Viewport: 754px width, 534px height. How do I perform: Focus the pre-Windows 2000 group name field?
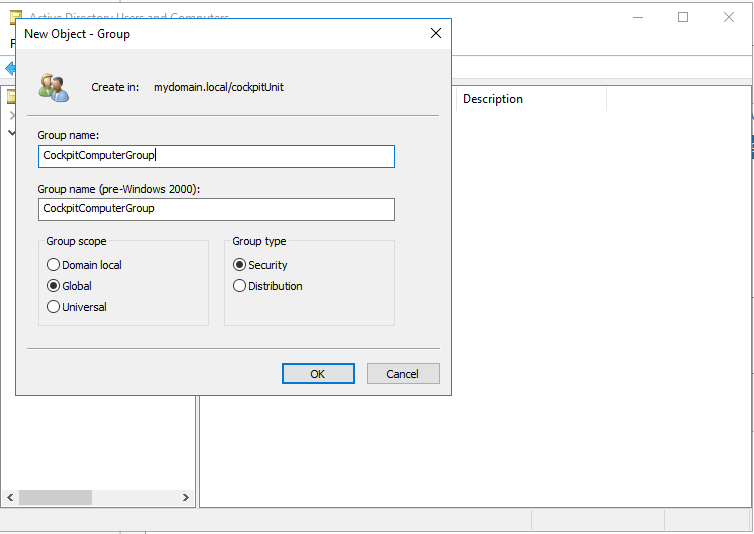[x=216, y=209]
